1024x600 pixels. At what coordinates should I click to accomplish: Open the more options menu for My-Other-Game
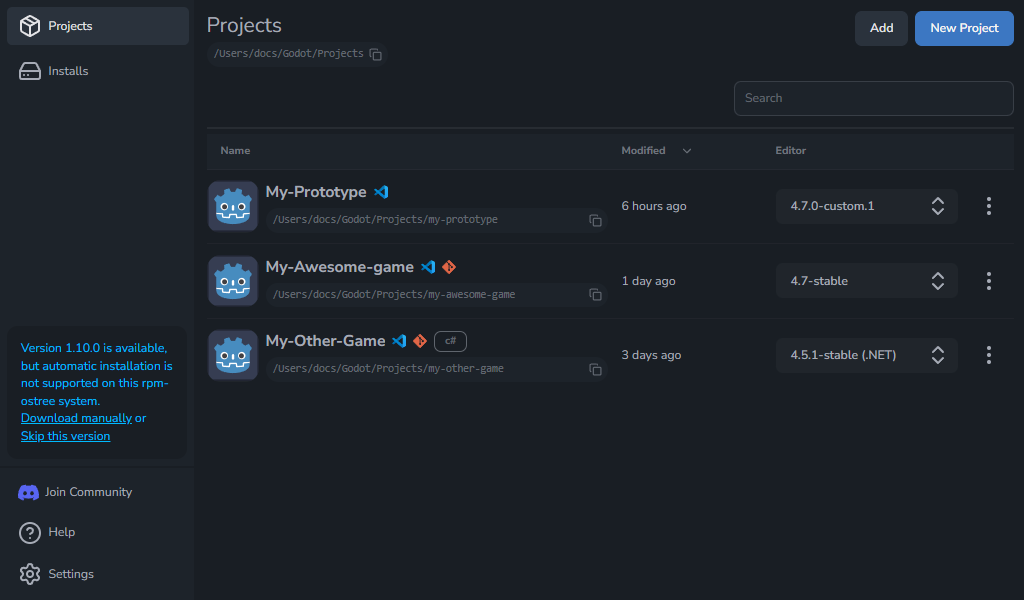point(989,355)
